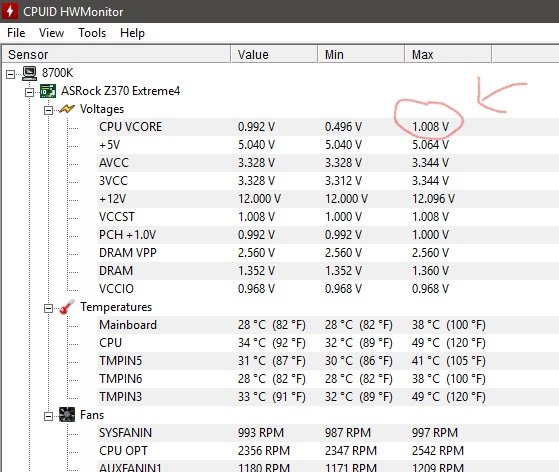Select the DRAM VPP voltage row
Viewport: 559px width, 472px height.
(328, 253)
